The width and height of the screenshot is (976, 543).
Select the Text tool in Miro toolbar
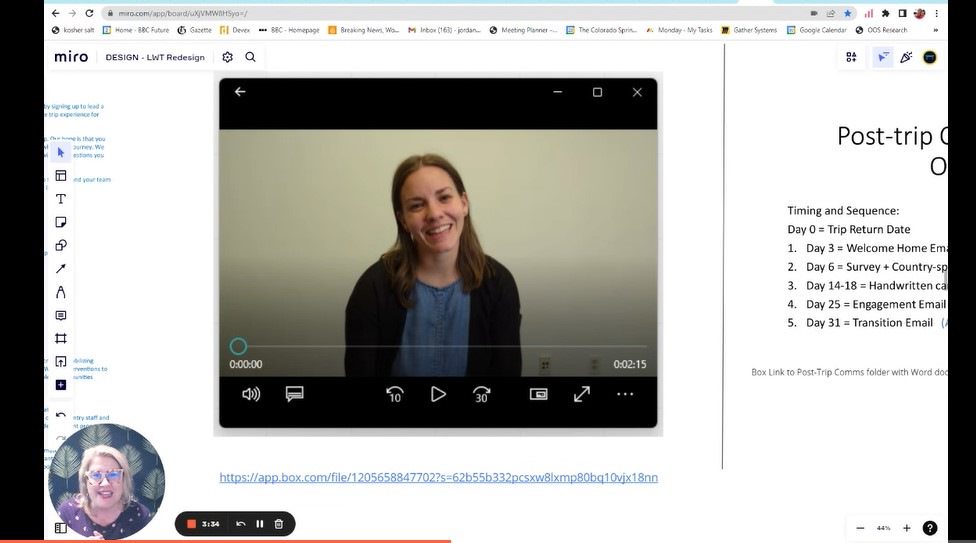click(61, 199)
